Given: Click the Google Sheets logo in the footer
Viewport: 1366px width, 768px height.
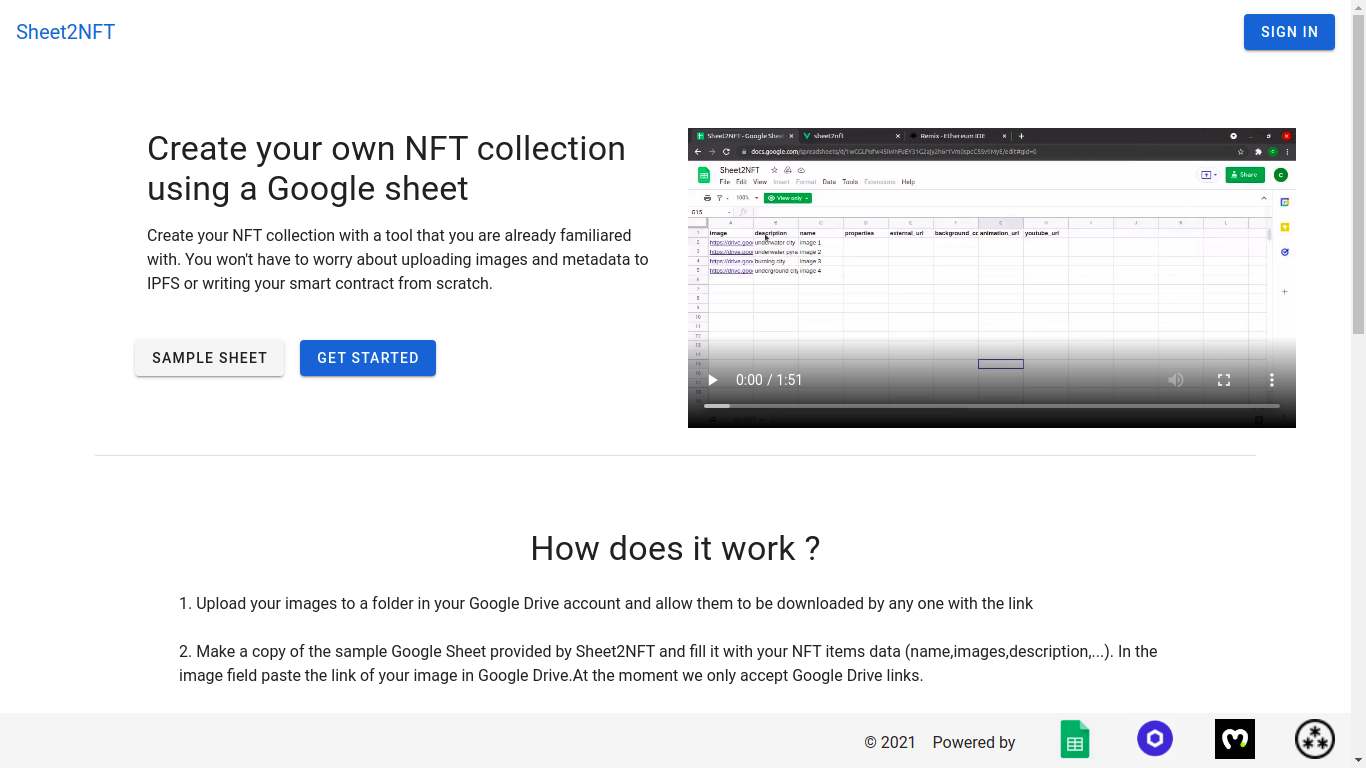Looking at the screenshot, I should (x=1075, y=740).
